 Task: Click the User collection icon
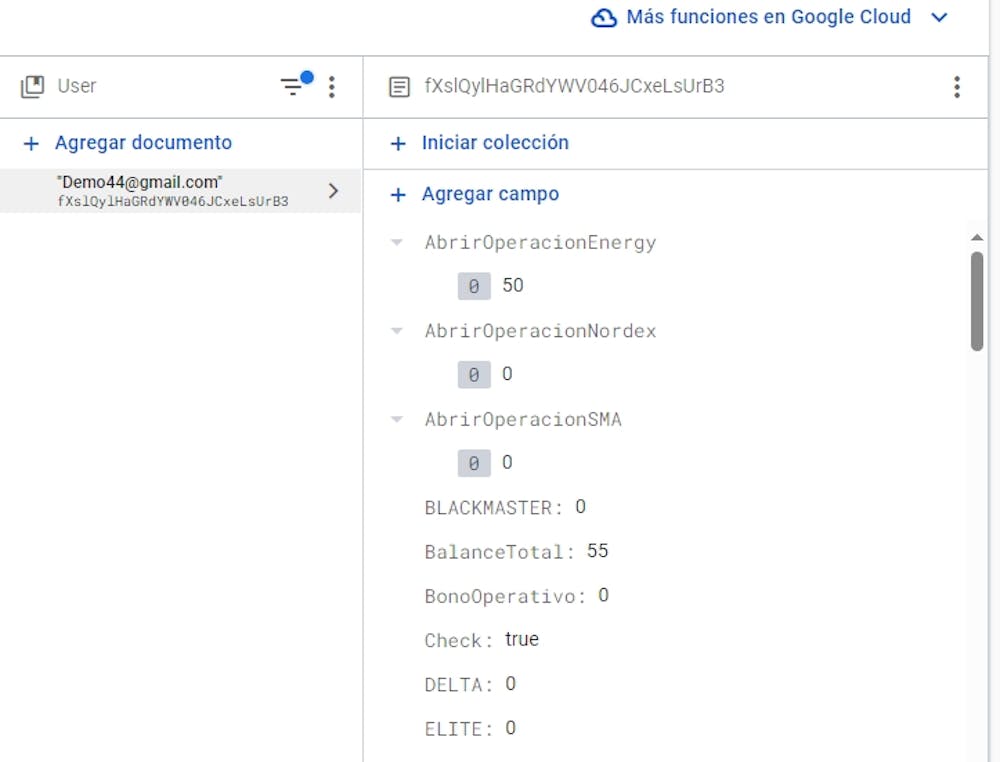33,87
